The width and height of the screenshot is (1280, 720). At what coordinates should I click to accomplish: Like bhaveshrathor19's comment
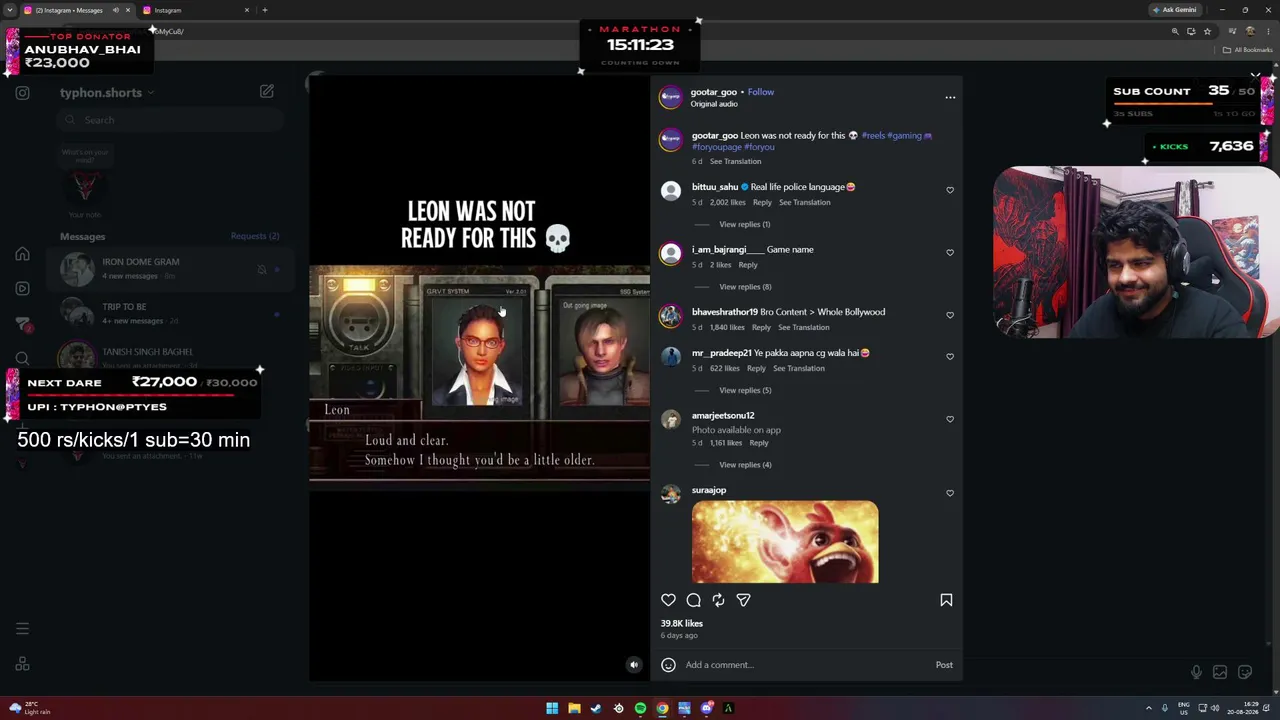(x=950, y=315)
